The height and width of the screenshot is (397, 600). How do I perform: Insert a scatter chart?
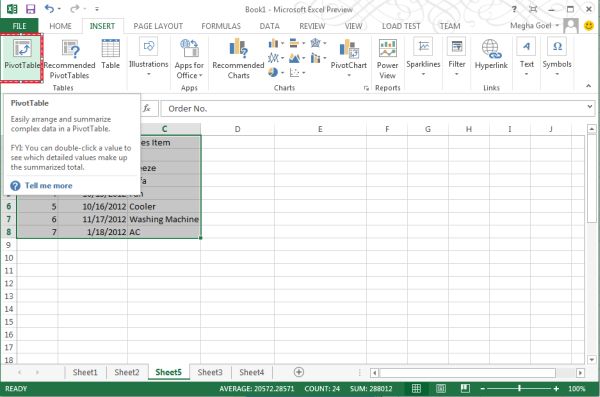(x=297, y=72)
